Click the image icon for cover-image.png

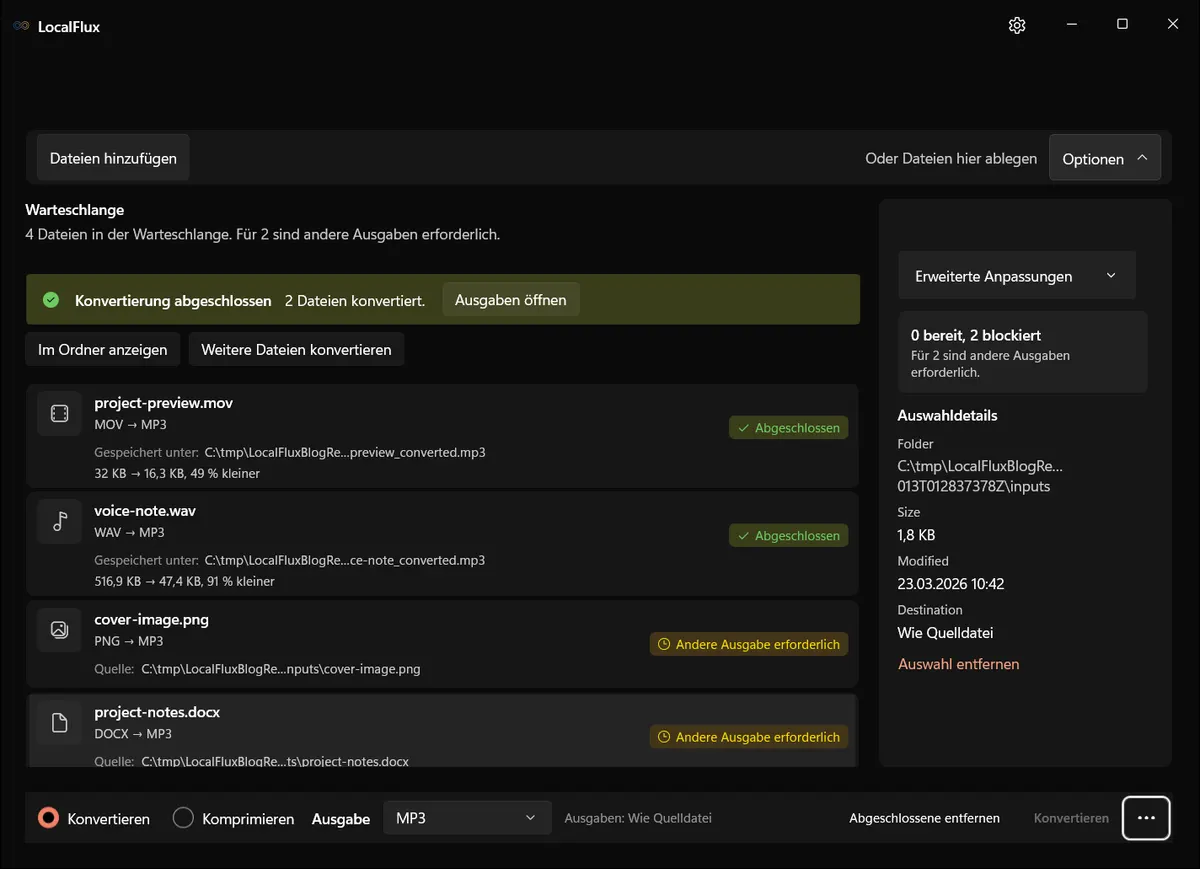coord(59,630)
